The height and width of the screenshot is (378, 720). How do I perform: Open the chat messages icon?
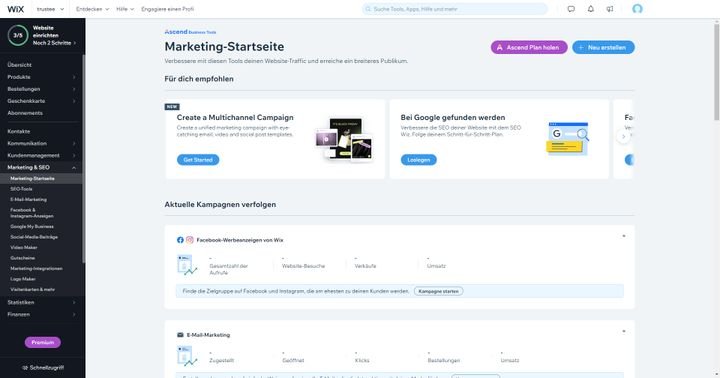click(571, 9)
